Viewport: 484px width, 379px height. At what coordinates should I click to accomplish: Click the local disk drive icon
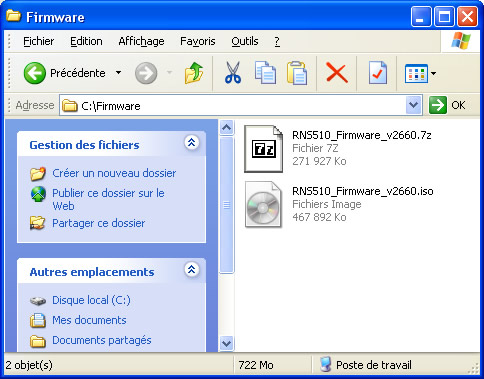38,301
